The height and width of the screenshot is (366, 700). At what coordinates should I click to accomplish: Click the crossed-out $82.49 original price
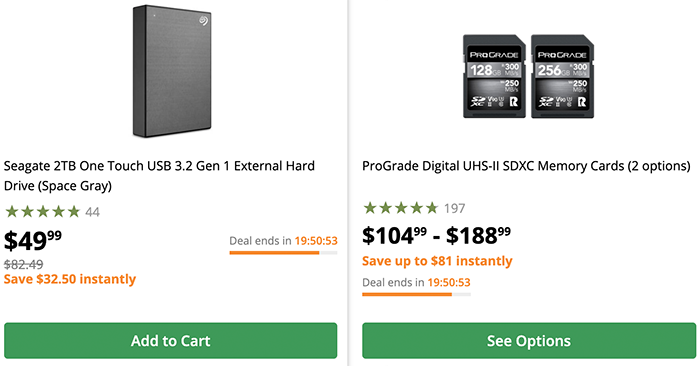(24, 264)
